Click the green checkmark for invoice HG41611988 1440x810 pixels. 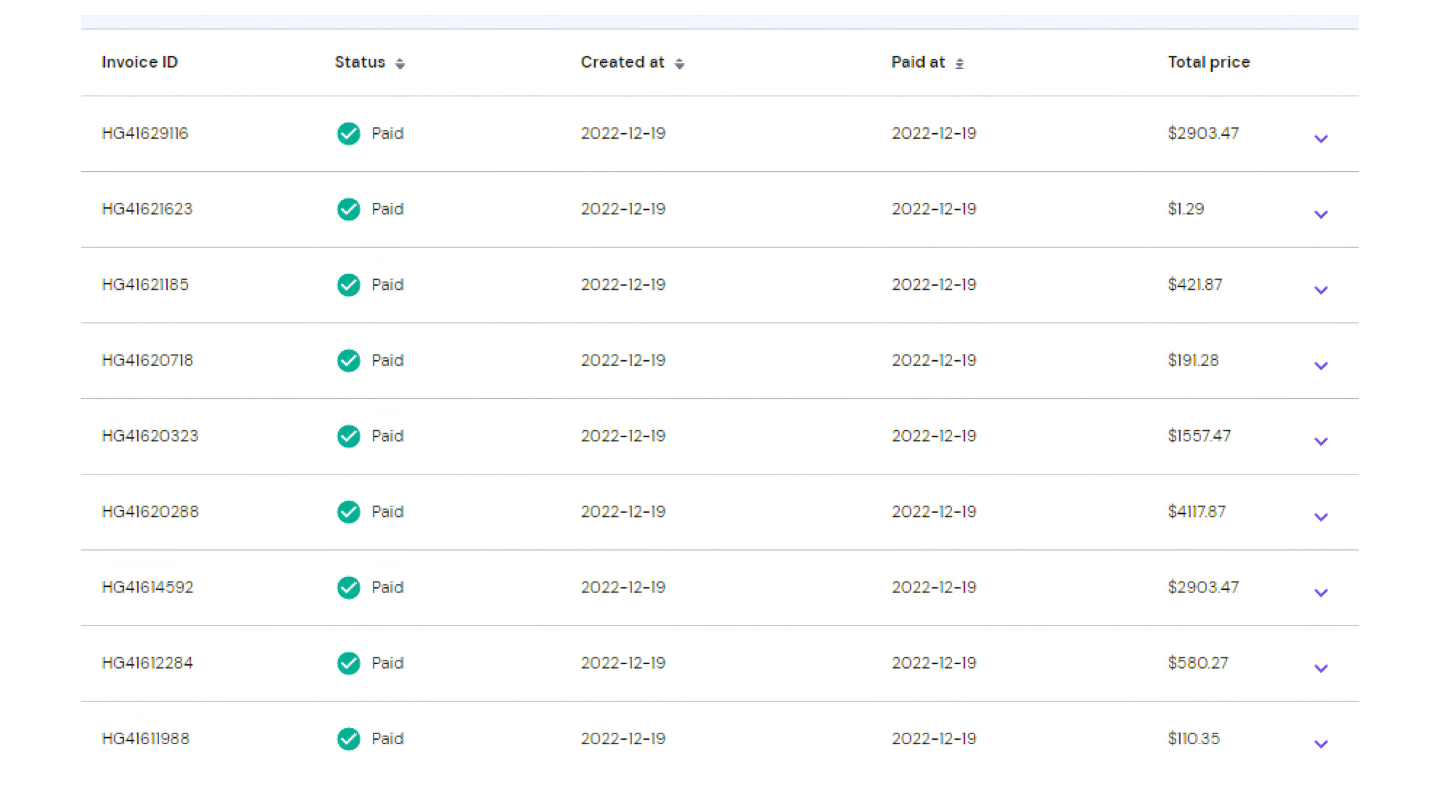[x=348, y=739]
